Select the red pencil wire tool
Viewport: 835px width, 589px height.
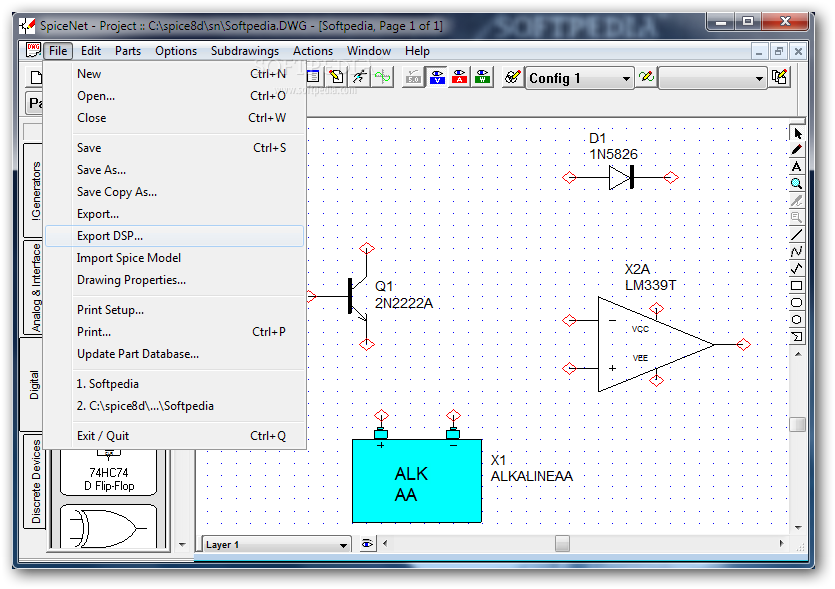(797, 150)
